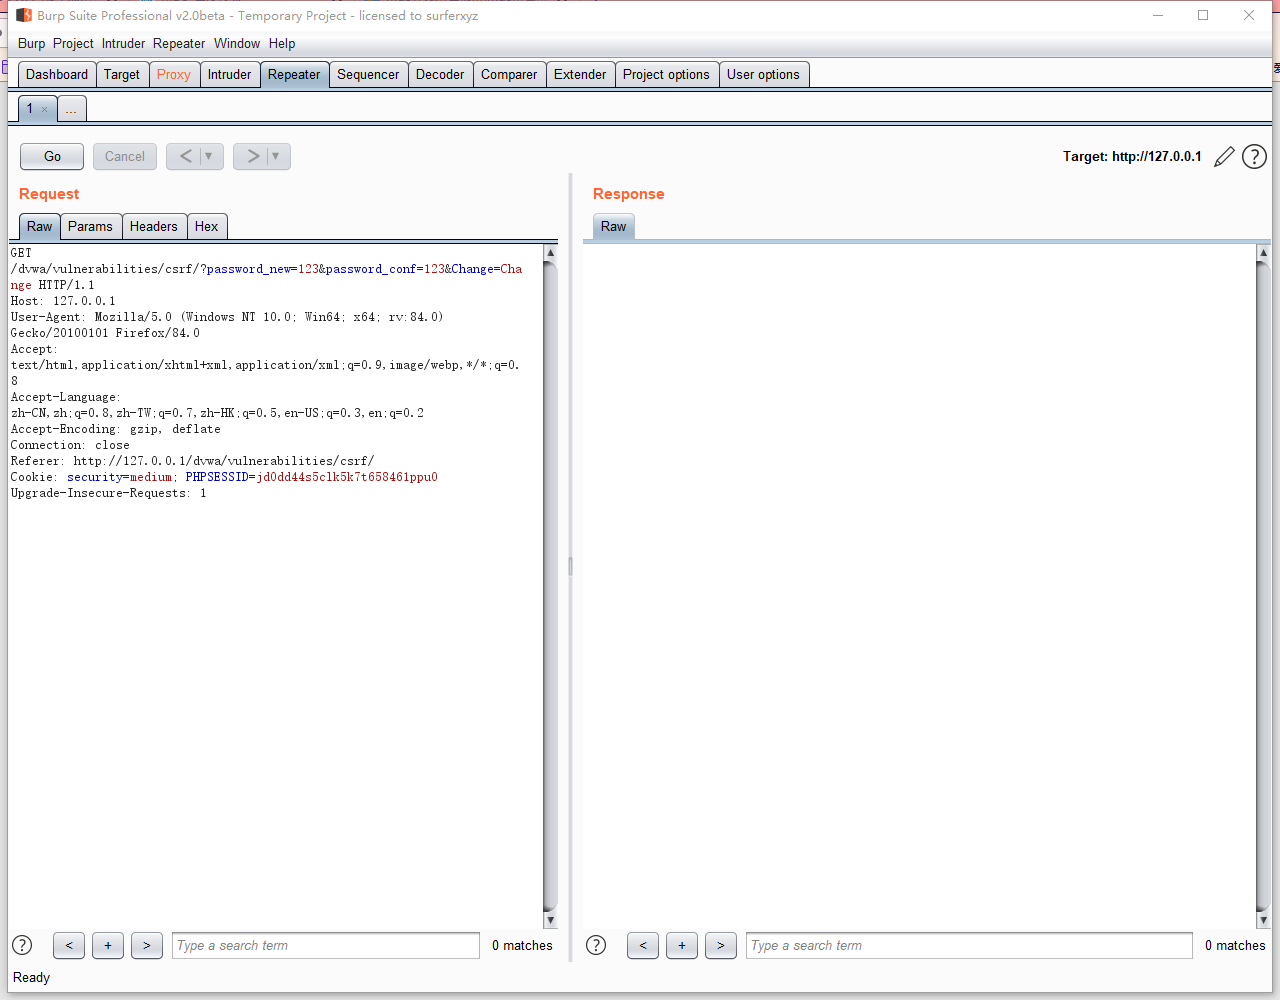
Task: Switch to the Decoder tab
Action: (440, 74)
